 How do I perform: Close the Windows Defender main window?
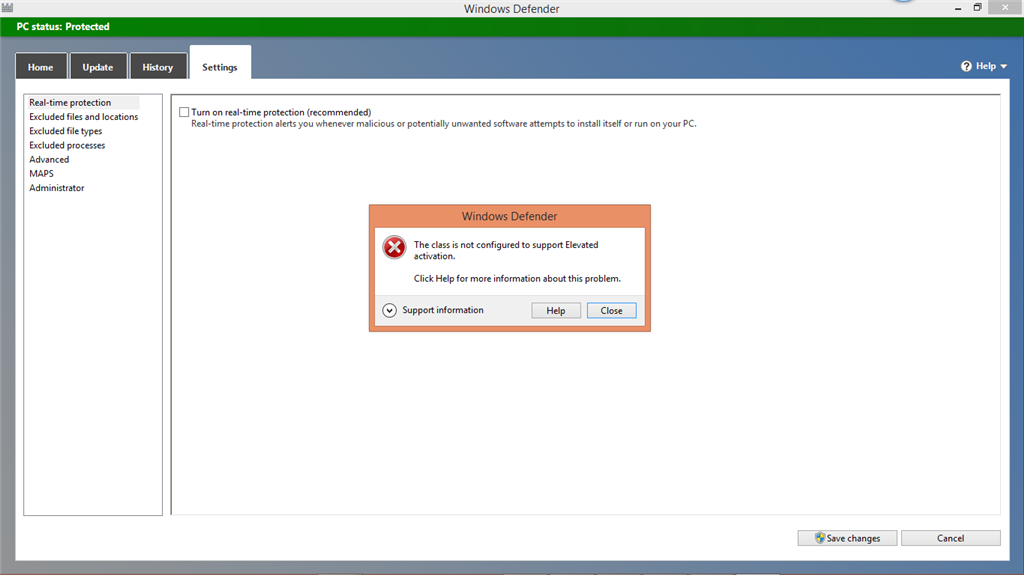pos(1005,7)
